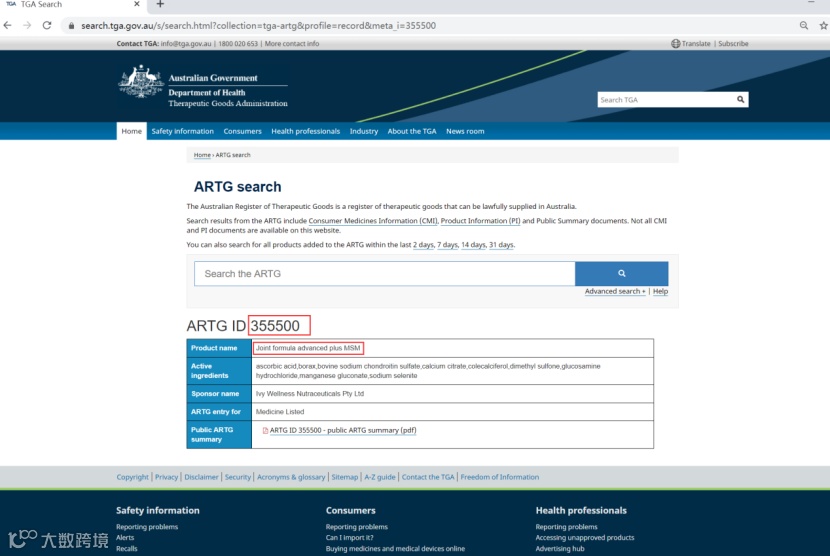Bookmark page with the star icon
The width and height of the screenshot is (830, 556).
pos(824,25)
